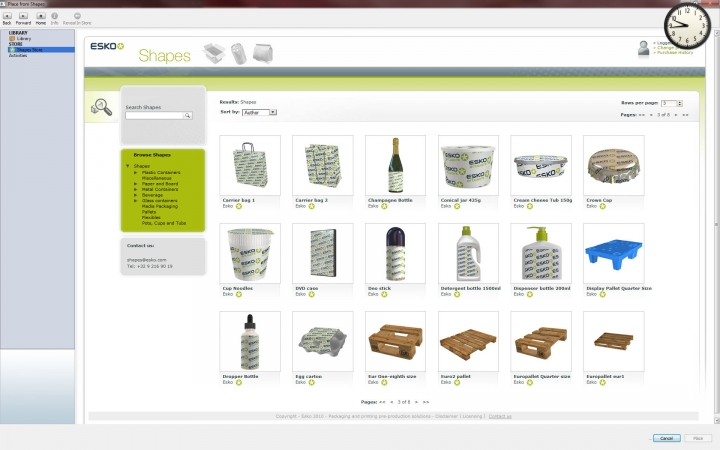Image resolution: width=720 pixels, height=450 pixels.
Task: Click the Back toolbar icon
Action: click(x=7, y=16)
